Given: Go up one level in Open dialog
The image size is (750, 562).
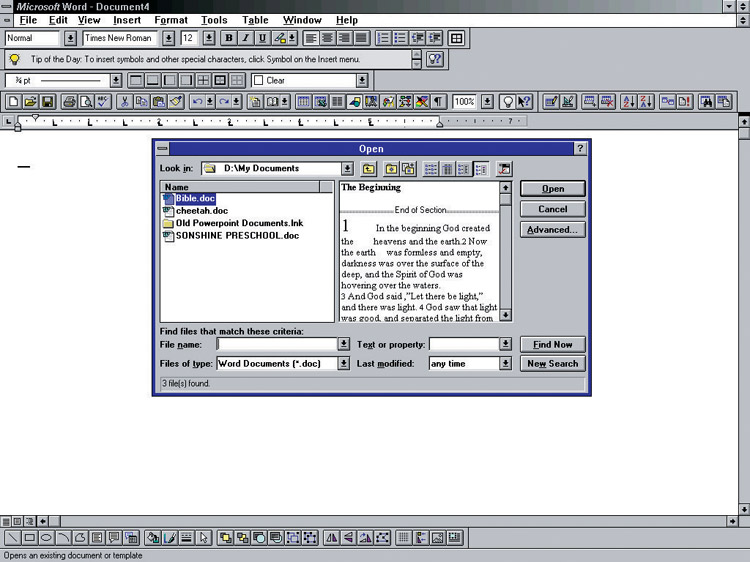Looking at the screenshot, I should point(368,168).
